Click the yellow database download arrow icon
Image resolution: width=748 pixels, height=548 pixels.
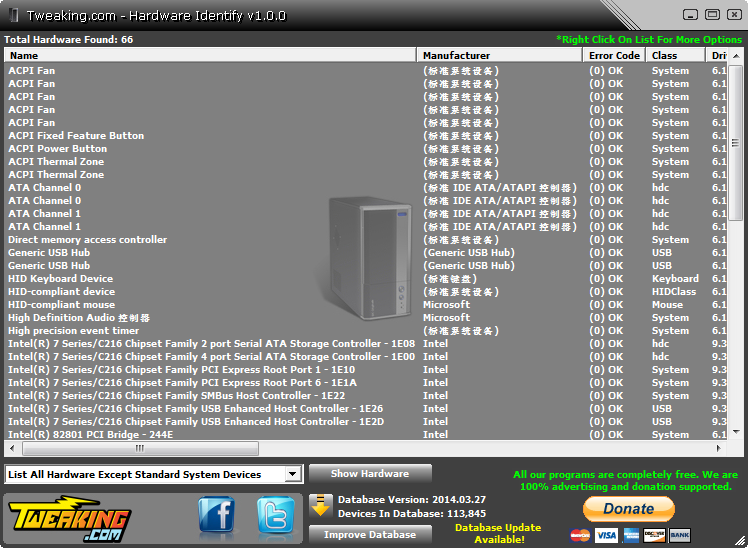click(x=321, y=506)
